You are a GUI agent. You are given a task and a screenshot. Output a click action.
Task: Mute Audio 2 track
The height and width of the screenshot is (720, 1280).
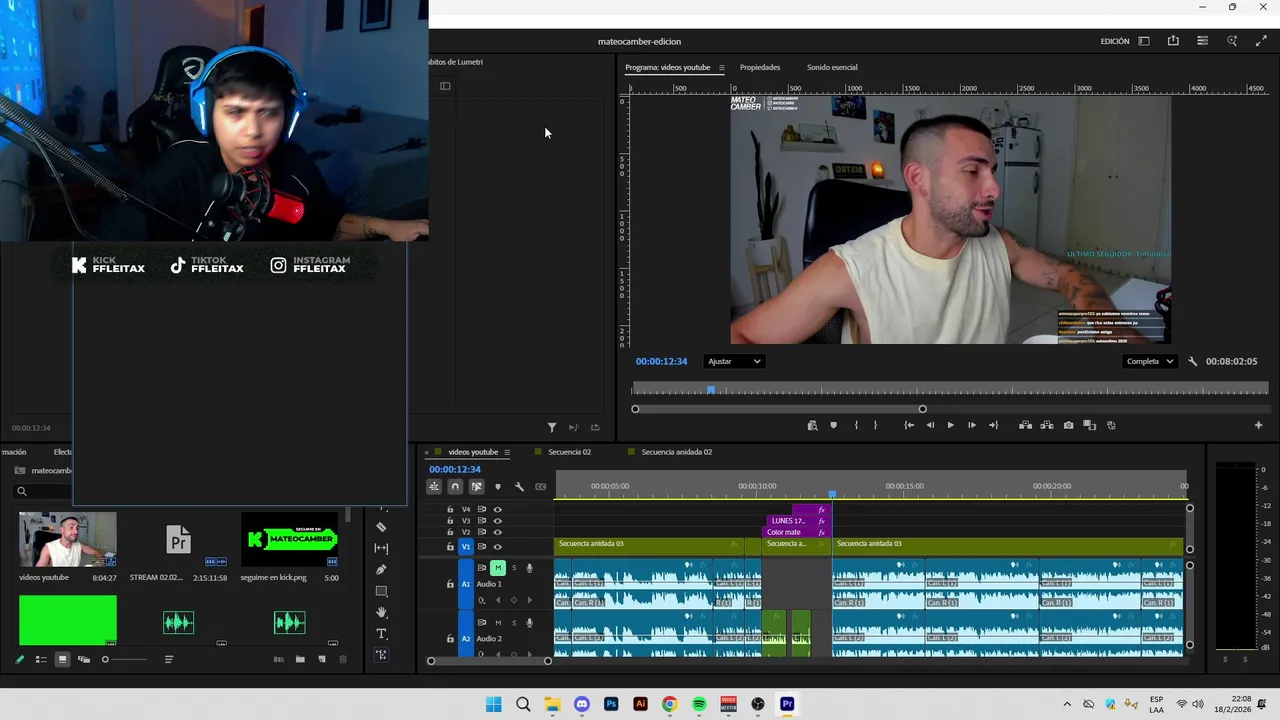pyautogui.click(x=498, y=623)
